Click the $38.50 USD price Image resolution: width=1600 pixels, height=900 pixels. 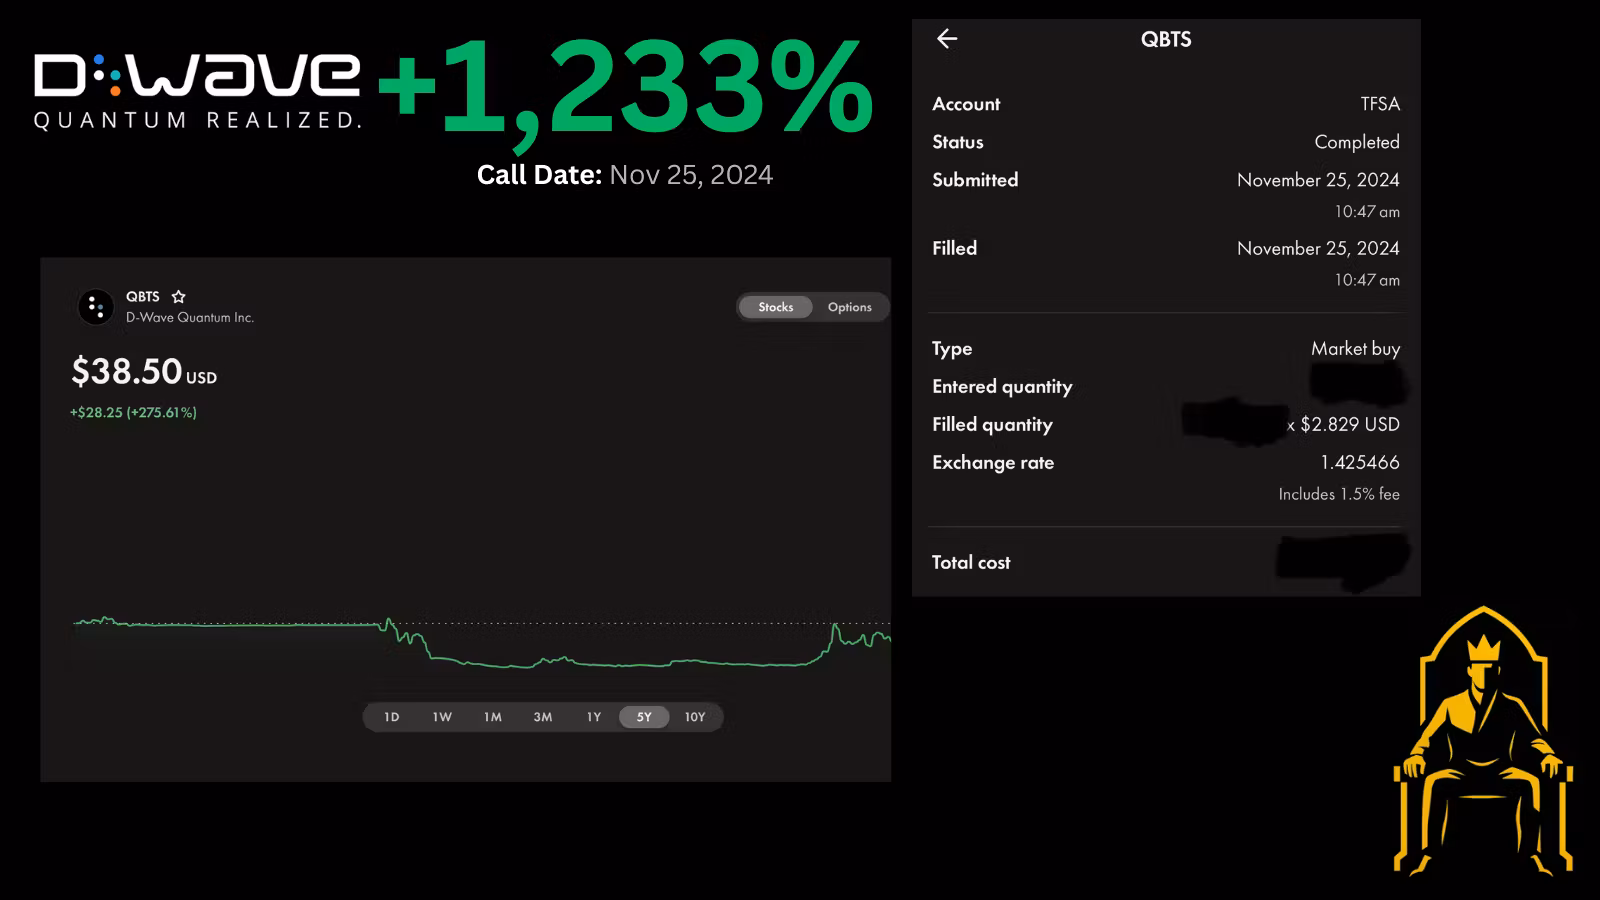tap(143, 372)
